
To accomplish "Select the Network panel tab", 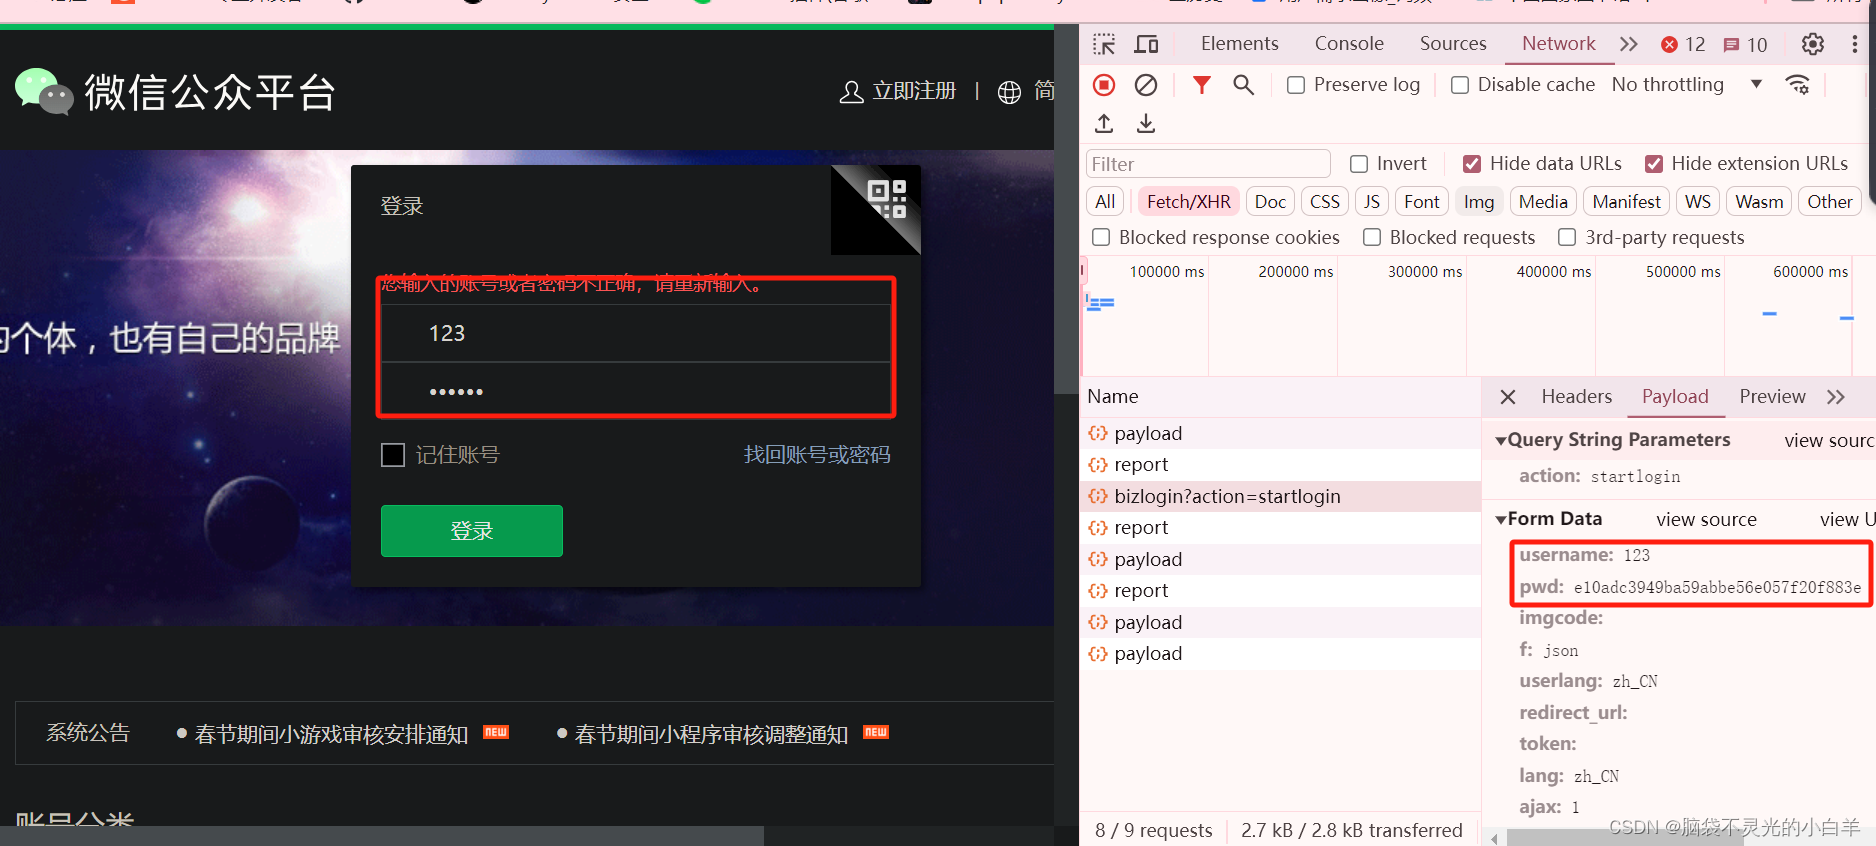I will click(1559, 44).
